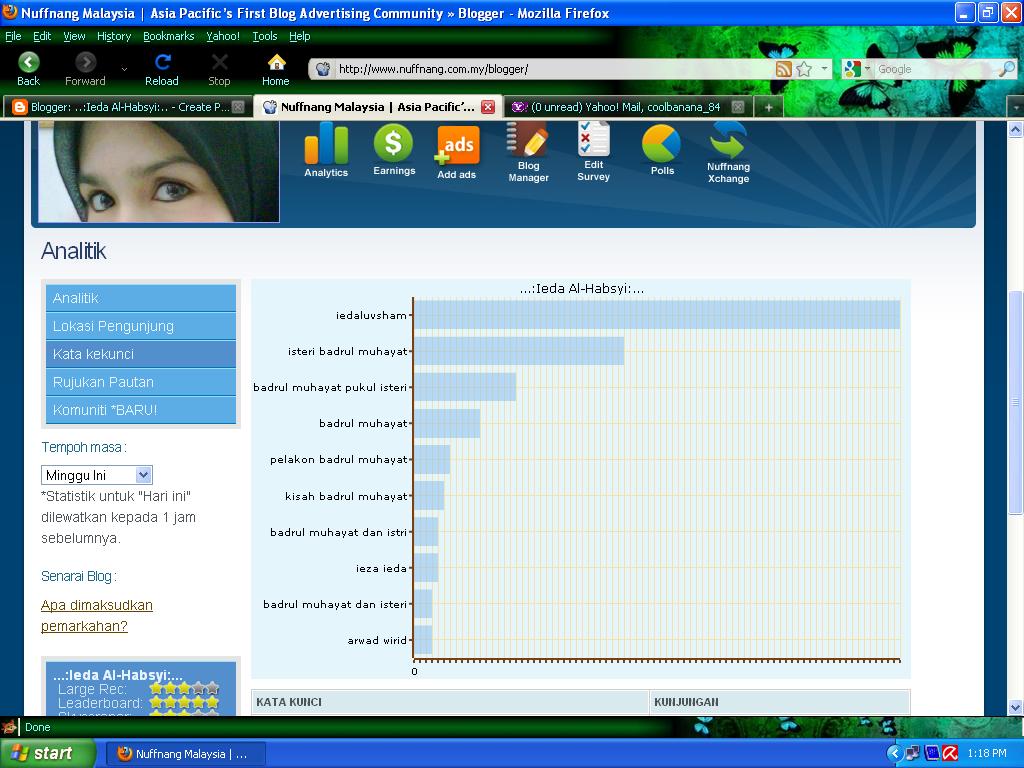Viewport: 1024px width, 768px height.
Task: Click the iedaluvsham chart bar
Action: [x=657, y=315]
